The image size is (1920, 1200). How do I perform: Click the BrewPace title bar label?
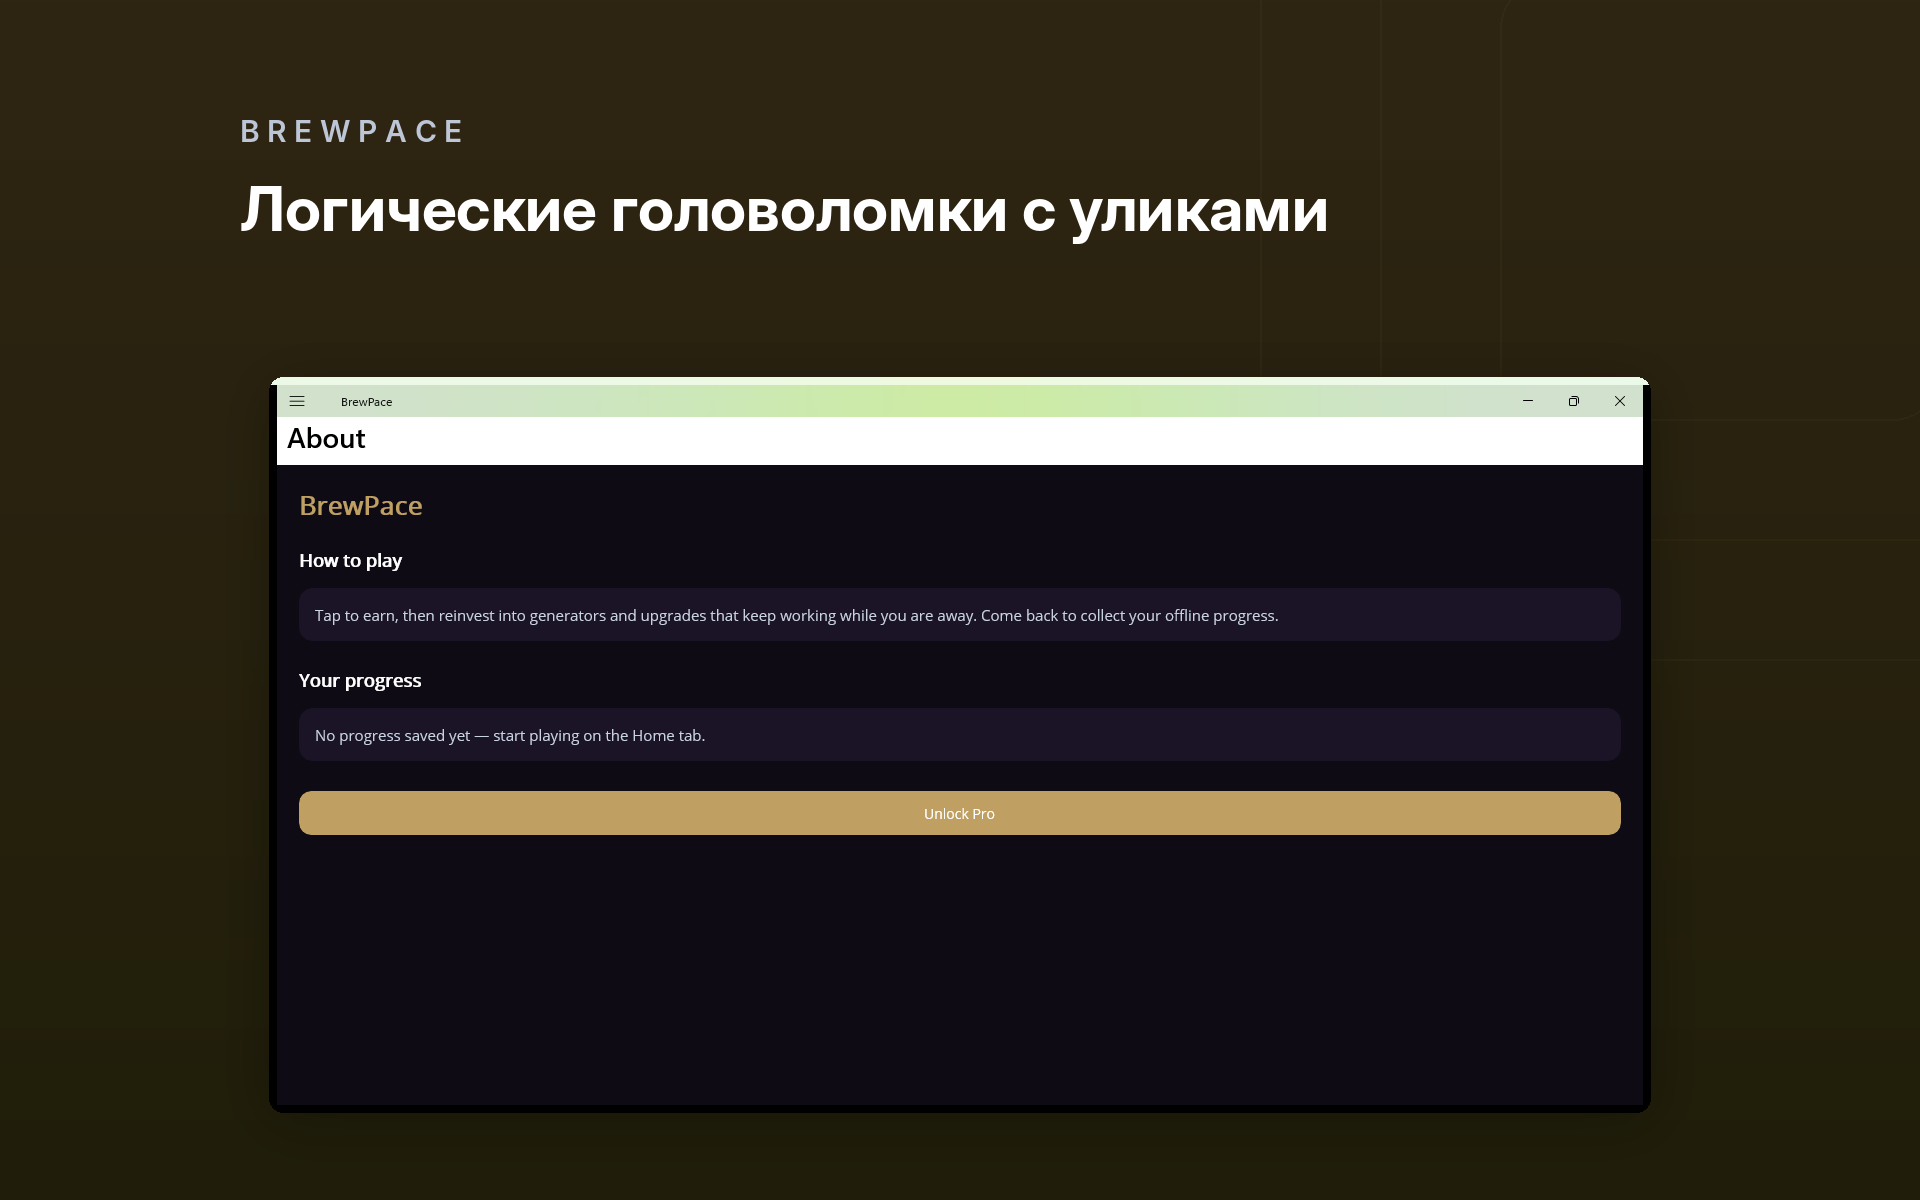366,402
